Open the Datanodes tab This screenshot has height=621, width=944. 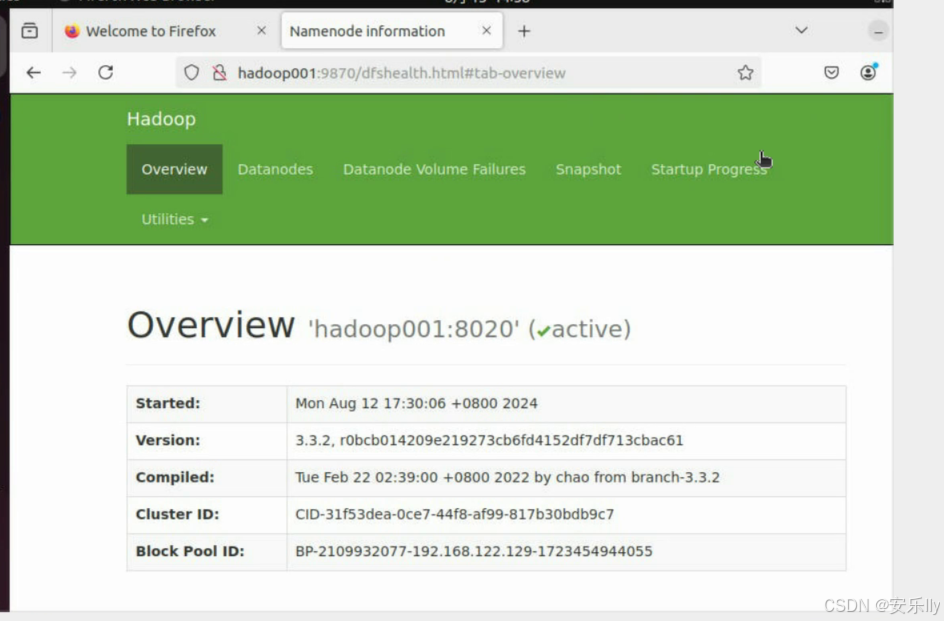tap(275, 169)
